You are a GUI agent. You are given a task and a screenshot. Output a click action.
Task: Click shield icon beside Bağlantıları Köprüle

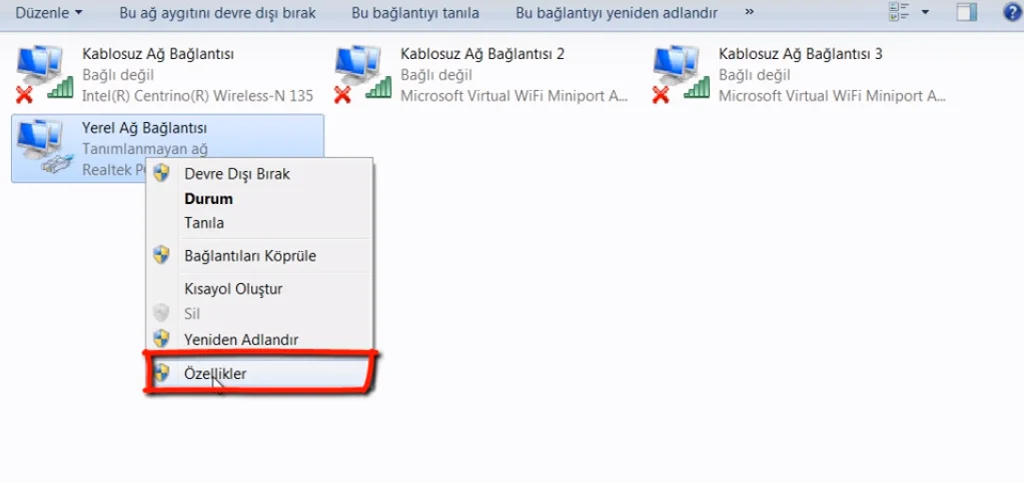[x=161, y=255]
